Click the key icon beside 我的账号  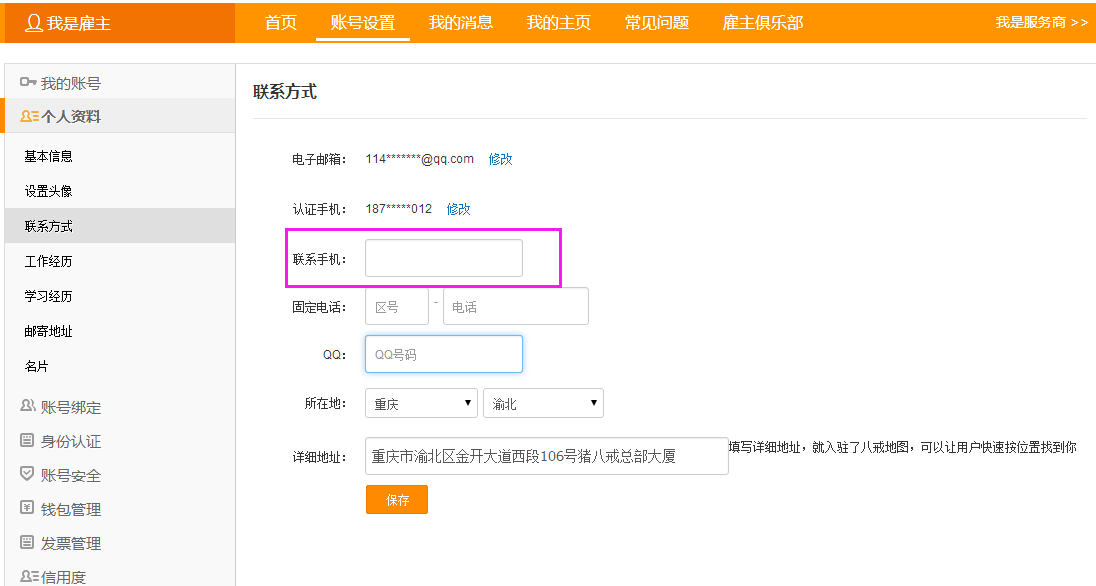[28, 83]
